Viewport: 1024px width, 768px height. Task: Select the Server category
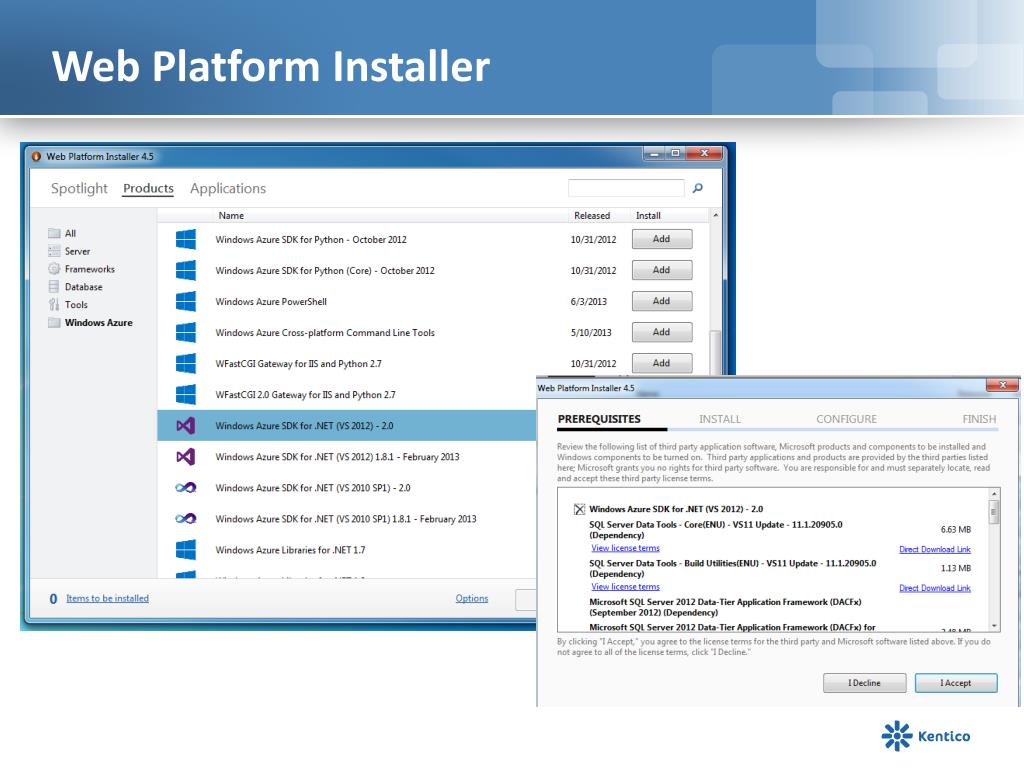pos(77,251)
